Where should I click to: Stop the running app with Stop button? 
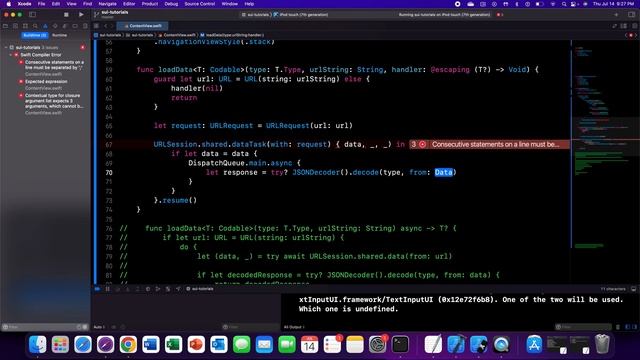click(x=66, y=15)
